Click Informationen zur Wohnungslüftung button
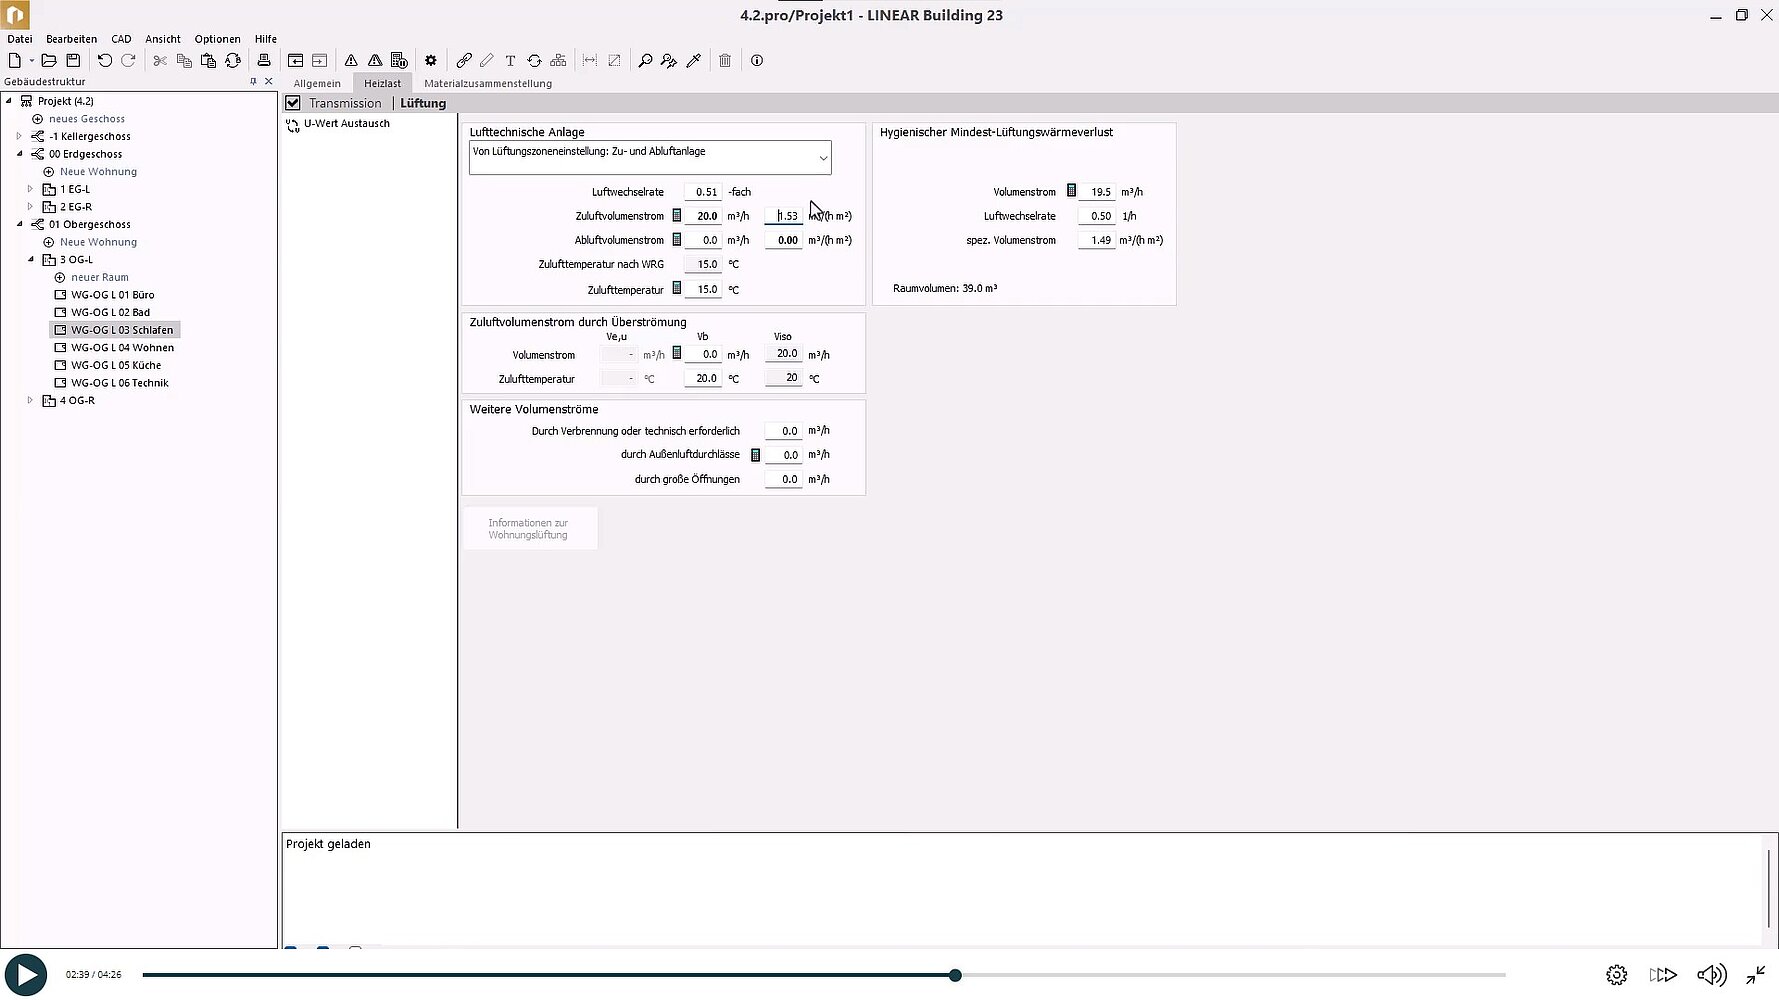Image resolution: width=1779 pixels, height=1000 pixels. (x=529, y=529)
